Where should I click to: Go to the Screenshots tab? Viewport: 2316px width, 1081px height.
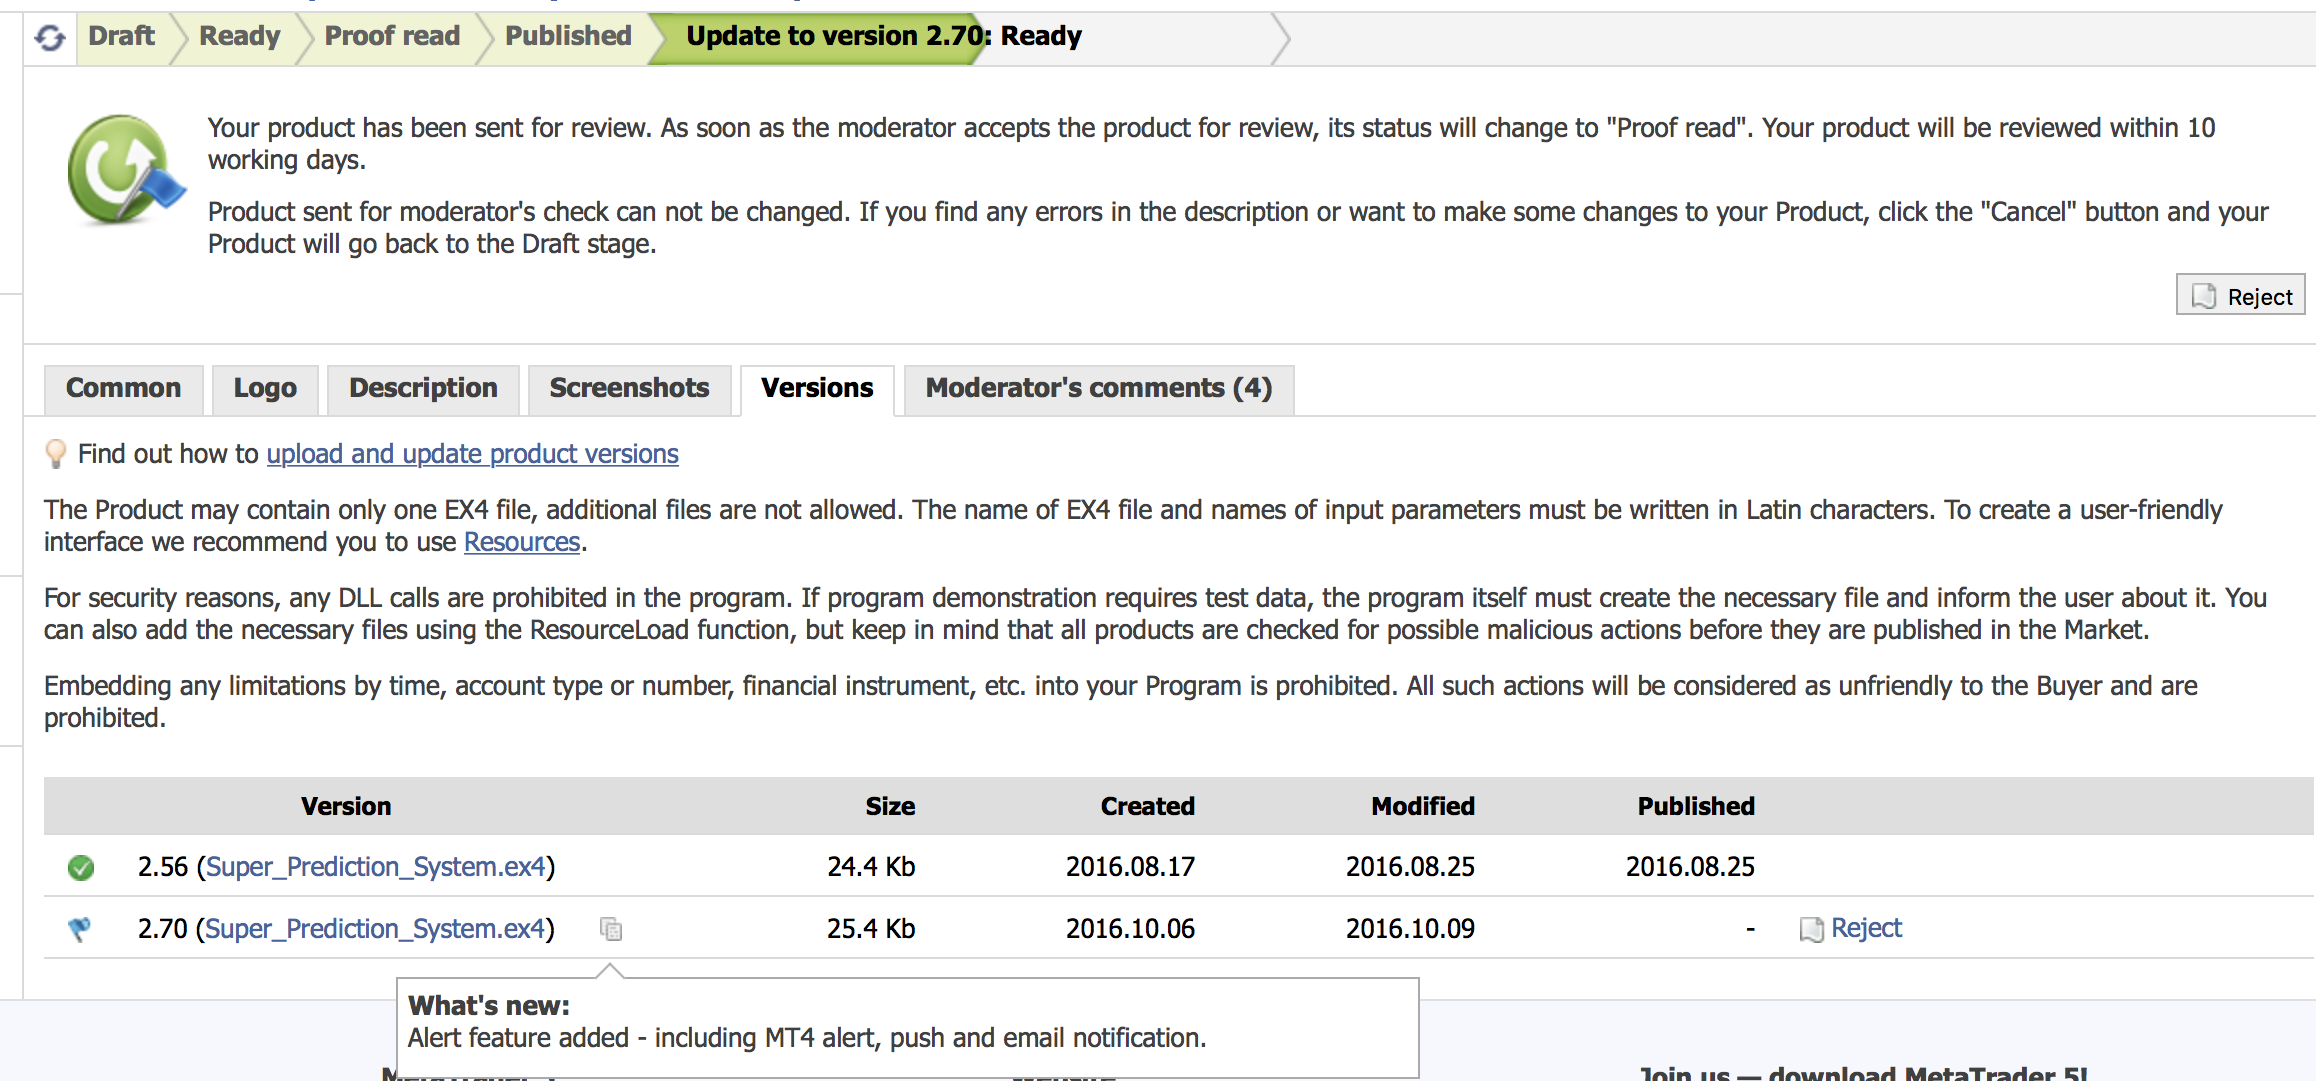[629, 388]
